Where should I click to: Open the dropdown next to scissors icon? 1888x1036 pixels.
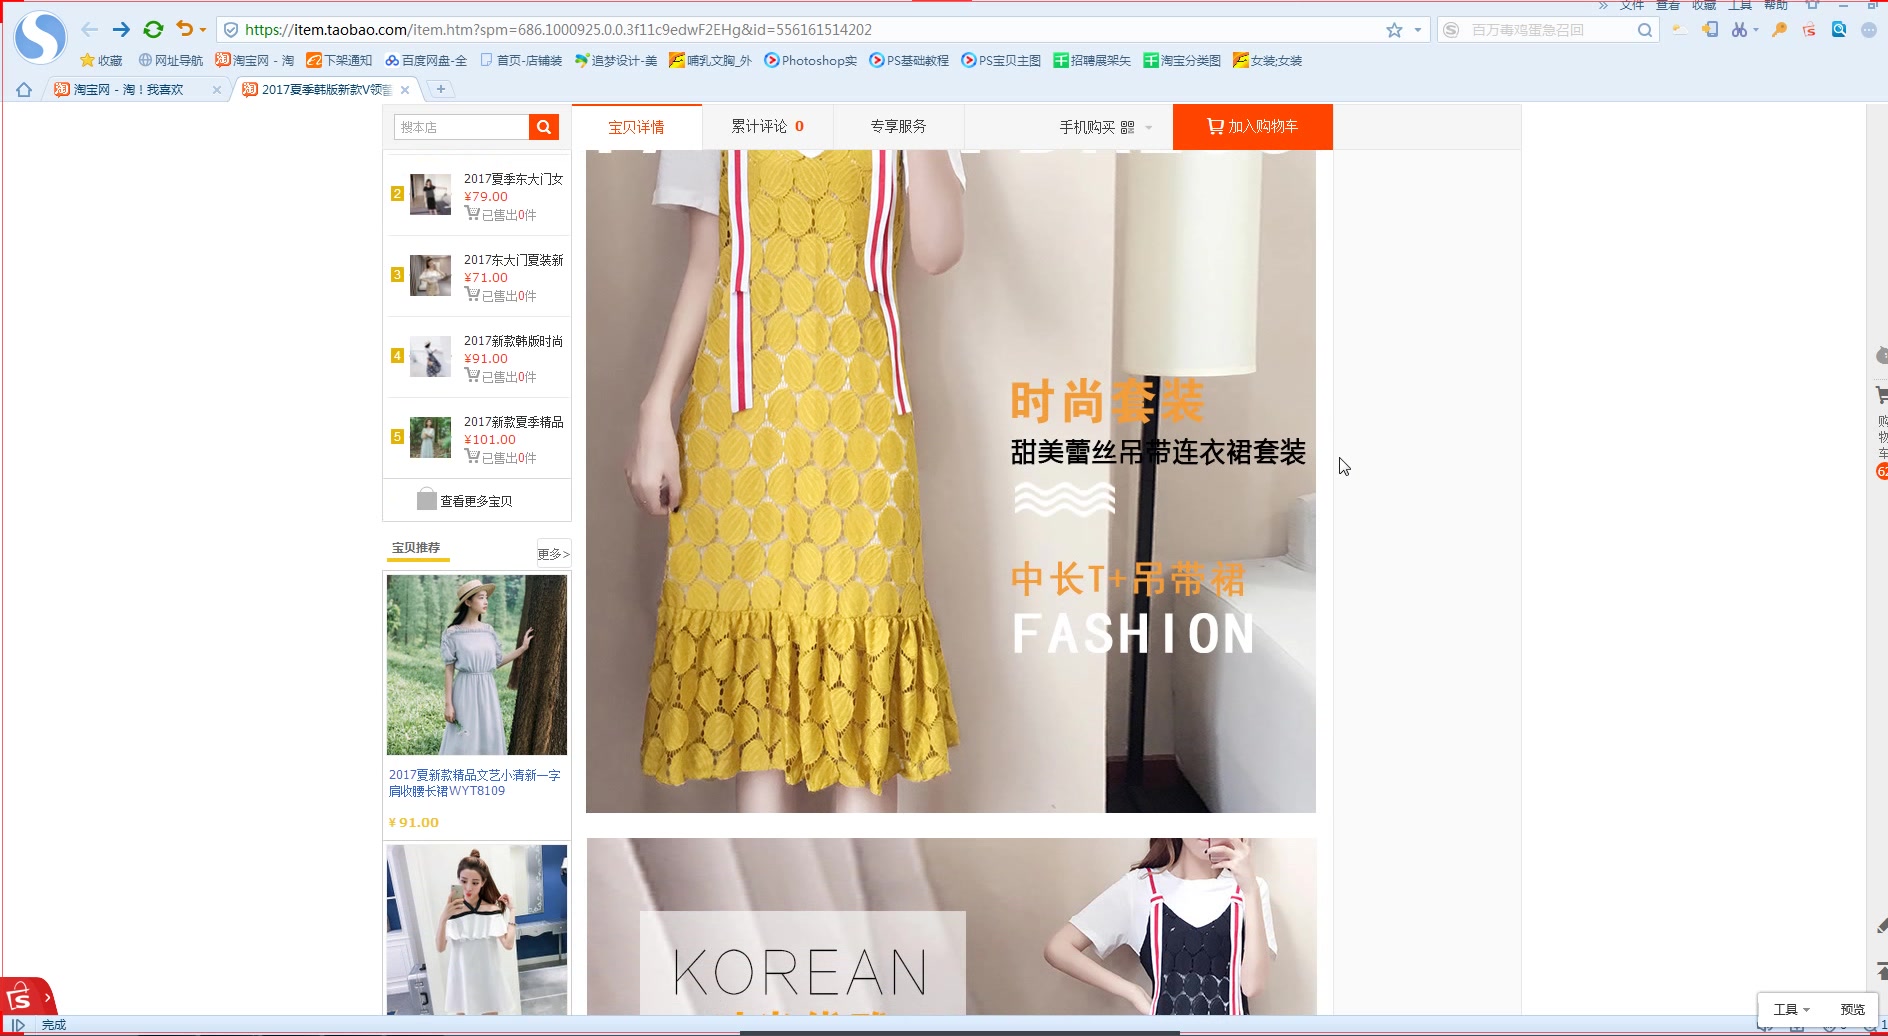click(1756, 31)
